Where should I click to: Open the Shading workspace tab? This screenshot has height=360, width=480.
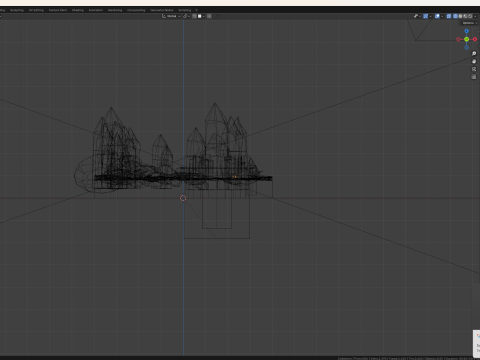(78, 10)
